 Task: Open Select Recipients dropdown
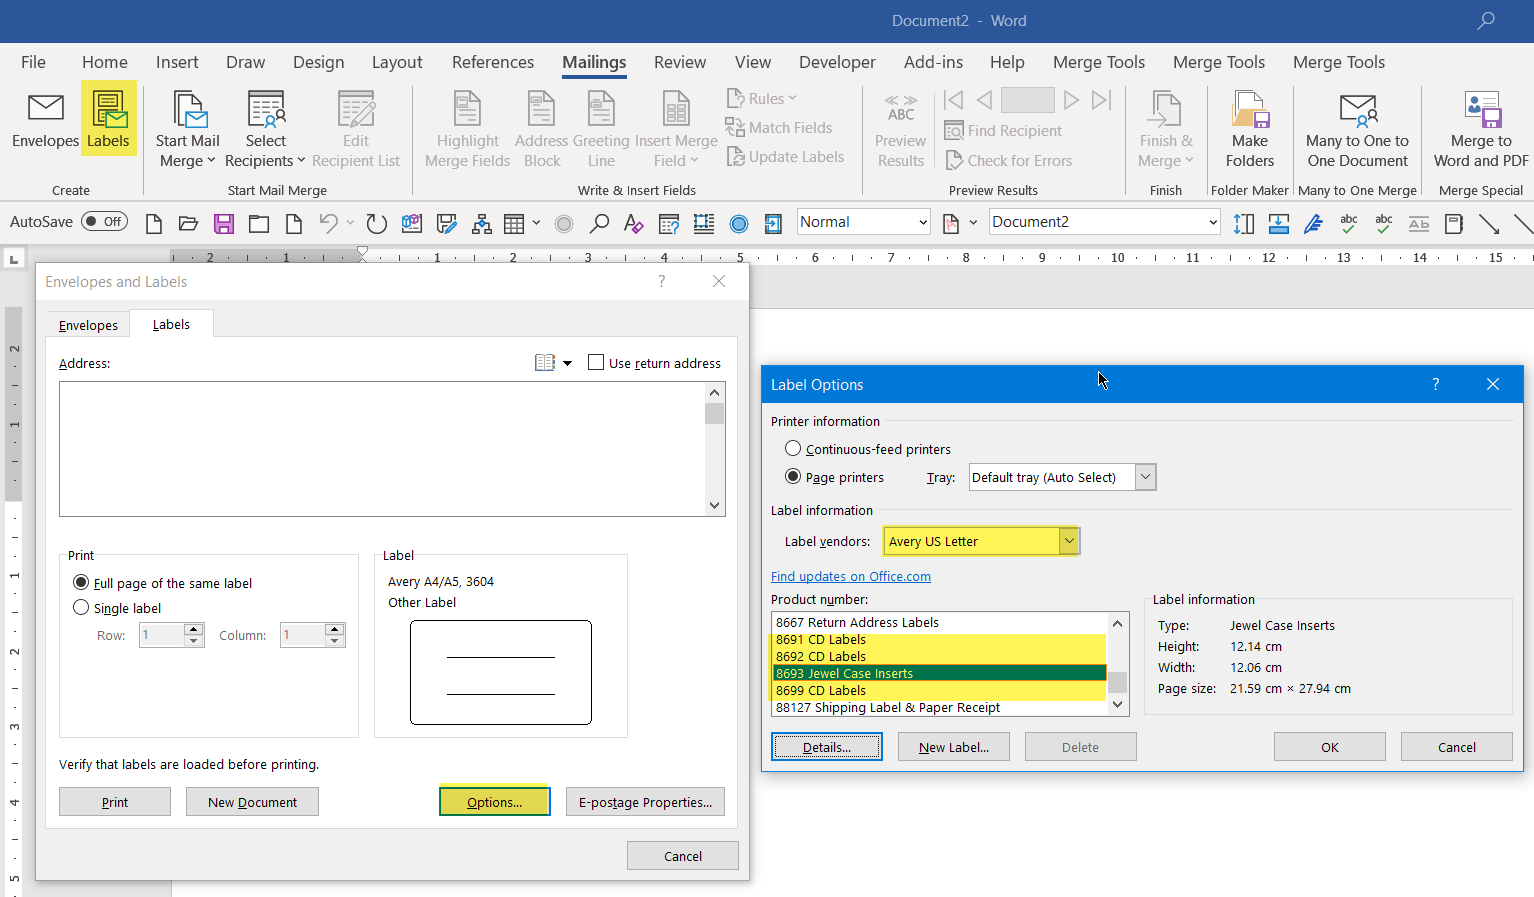[x=265, y=130]
